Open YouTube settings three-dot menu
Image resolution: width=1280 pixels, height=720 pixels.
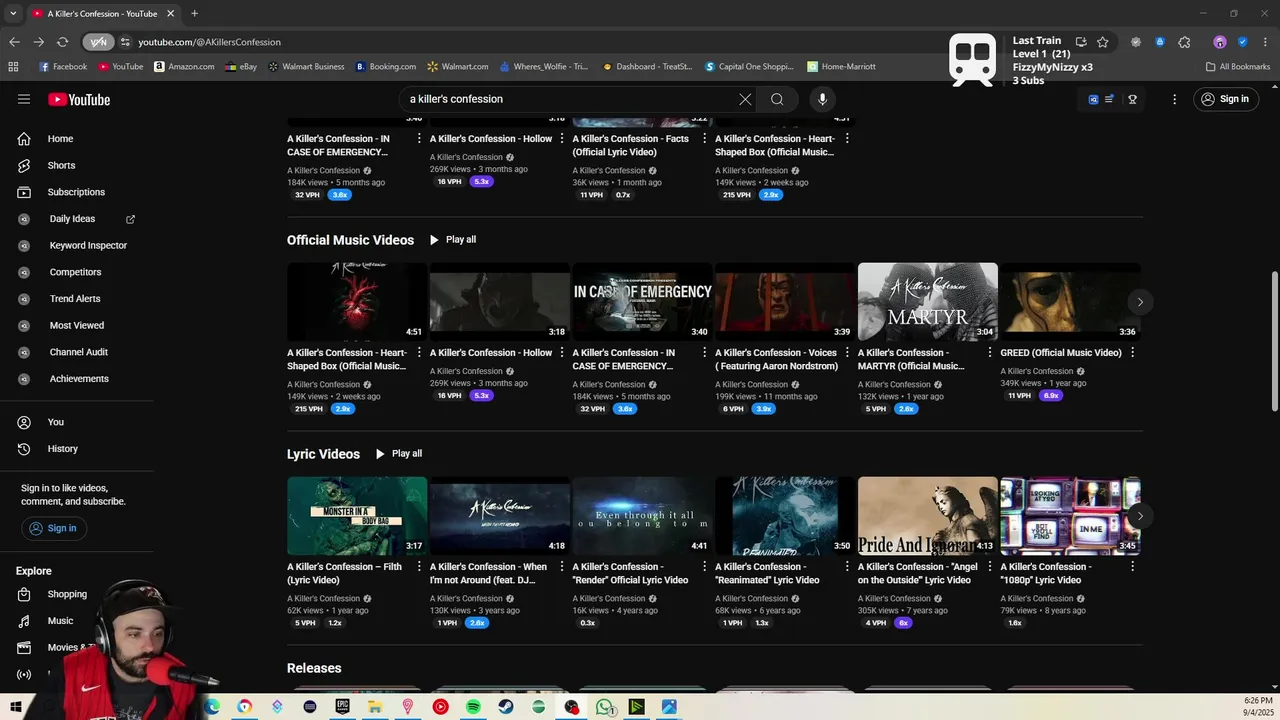pos(1175,99)
